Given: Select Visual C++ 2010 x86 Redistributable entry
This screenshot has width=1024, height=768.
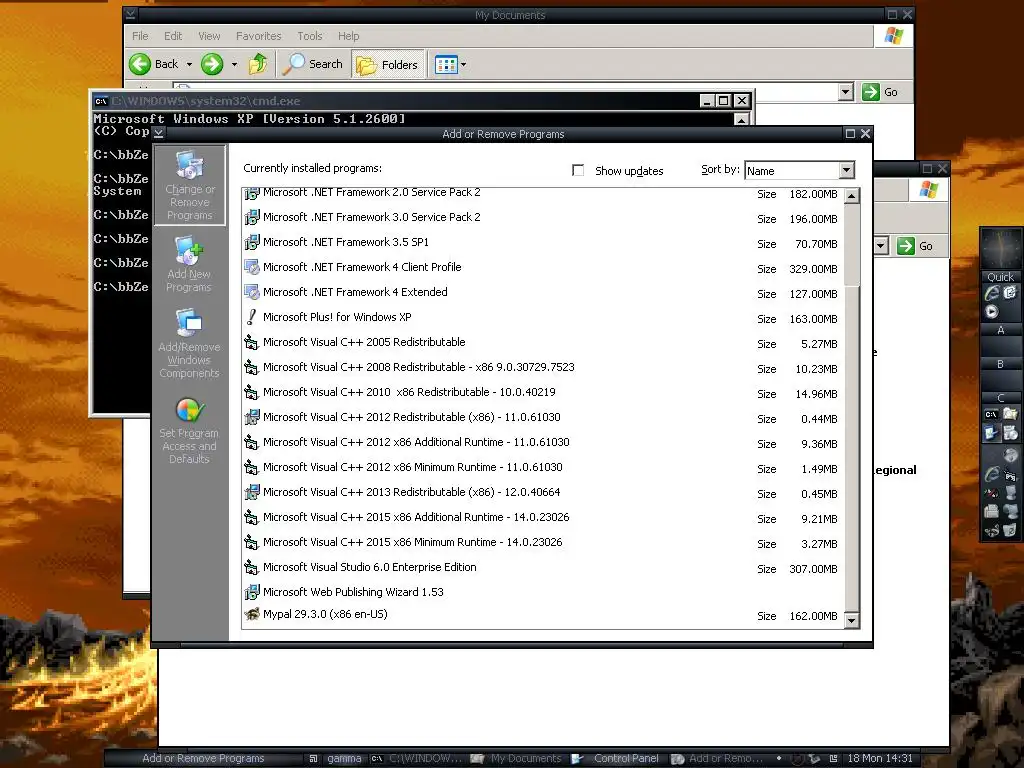Looking at the screenshot, I should click(543, 392).
